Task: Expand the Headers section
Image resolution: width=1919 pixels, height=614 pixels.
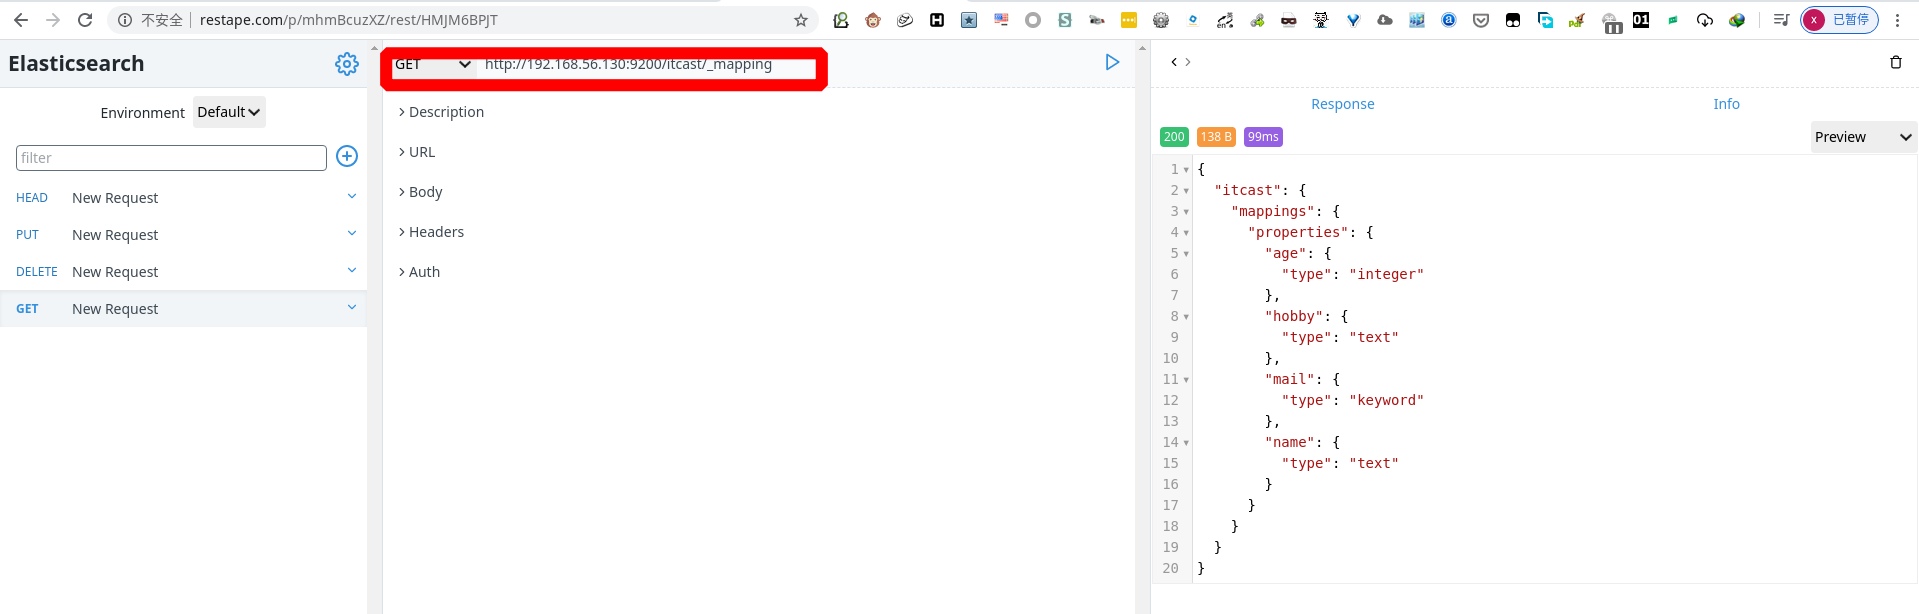Action: pos(431,232)
